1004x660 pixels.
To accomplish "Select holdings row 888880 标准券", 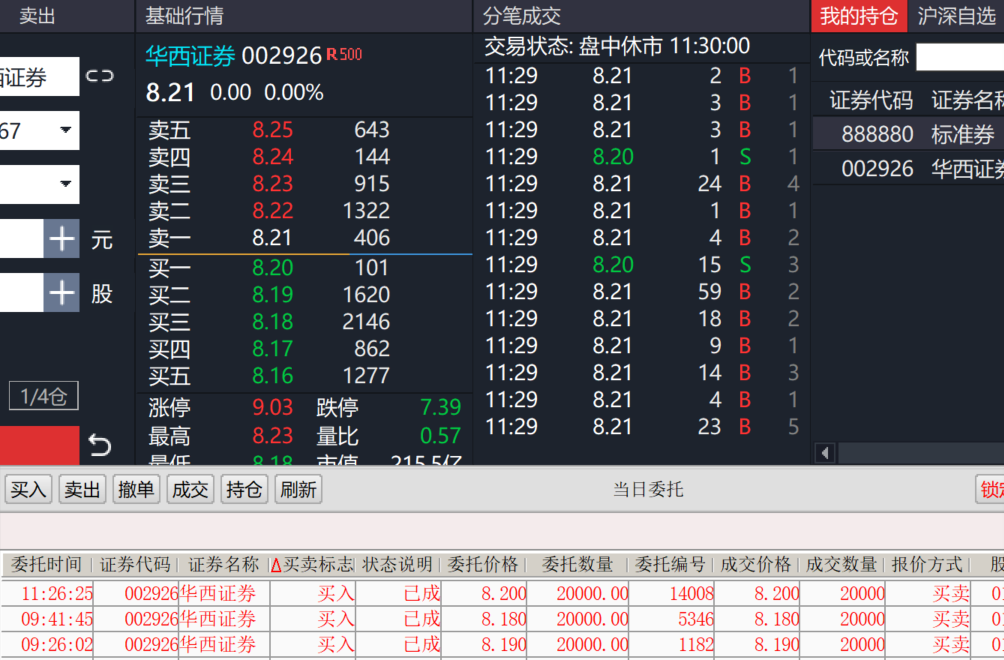I will [908, 134].
